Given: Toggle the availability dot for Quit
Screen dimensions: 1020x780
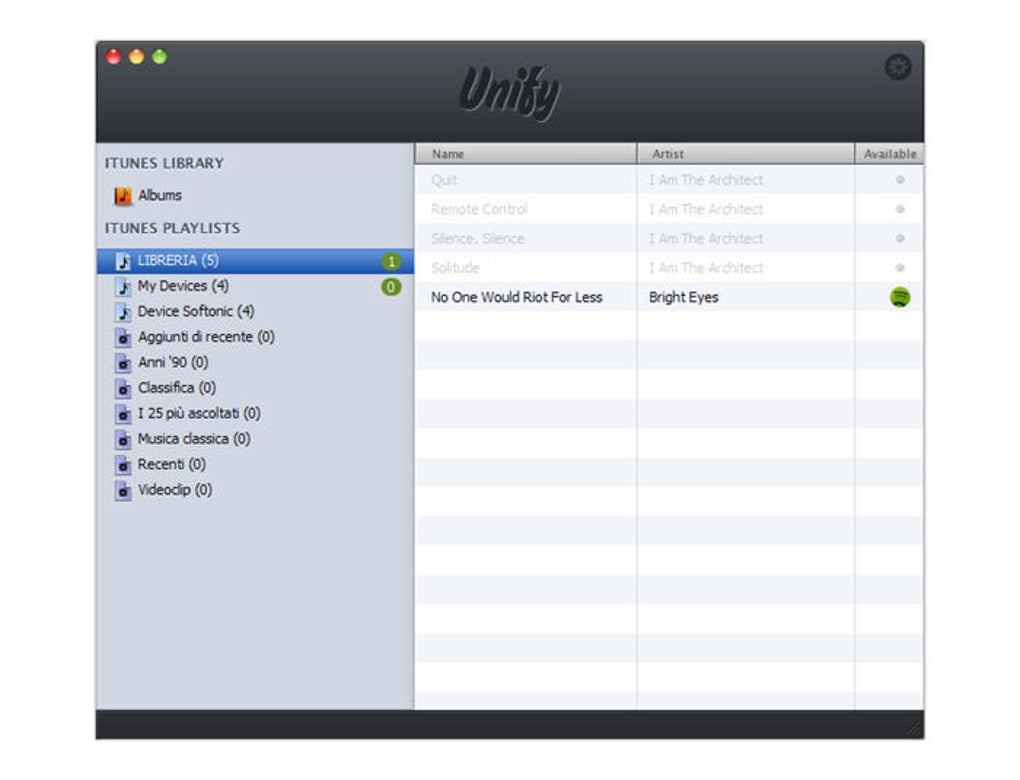Looking at the screenshot, I should coord(897,180).
